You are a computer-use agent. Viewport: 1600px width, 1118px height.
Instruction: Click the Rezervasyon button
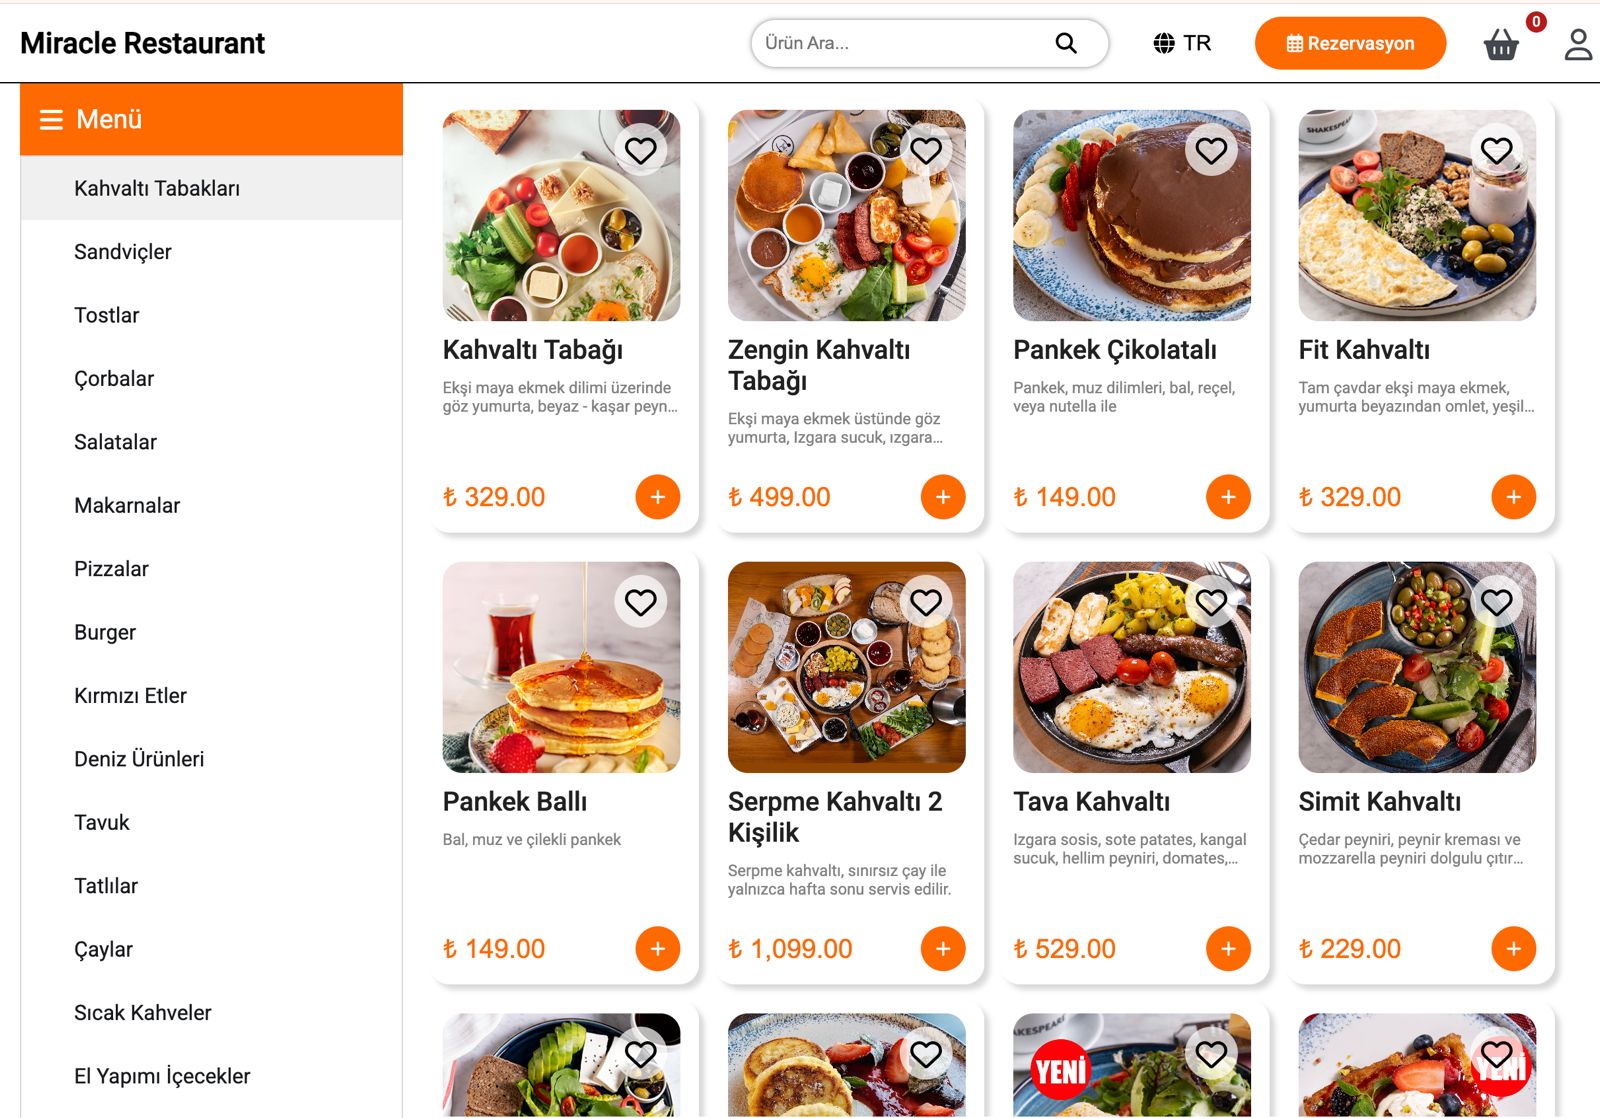(x=1350, y=43)
